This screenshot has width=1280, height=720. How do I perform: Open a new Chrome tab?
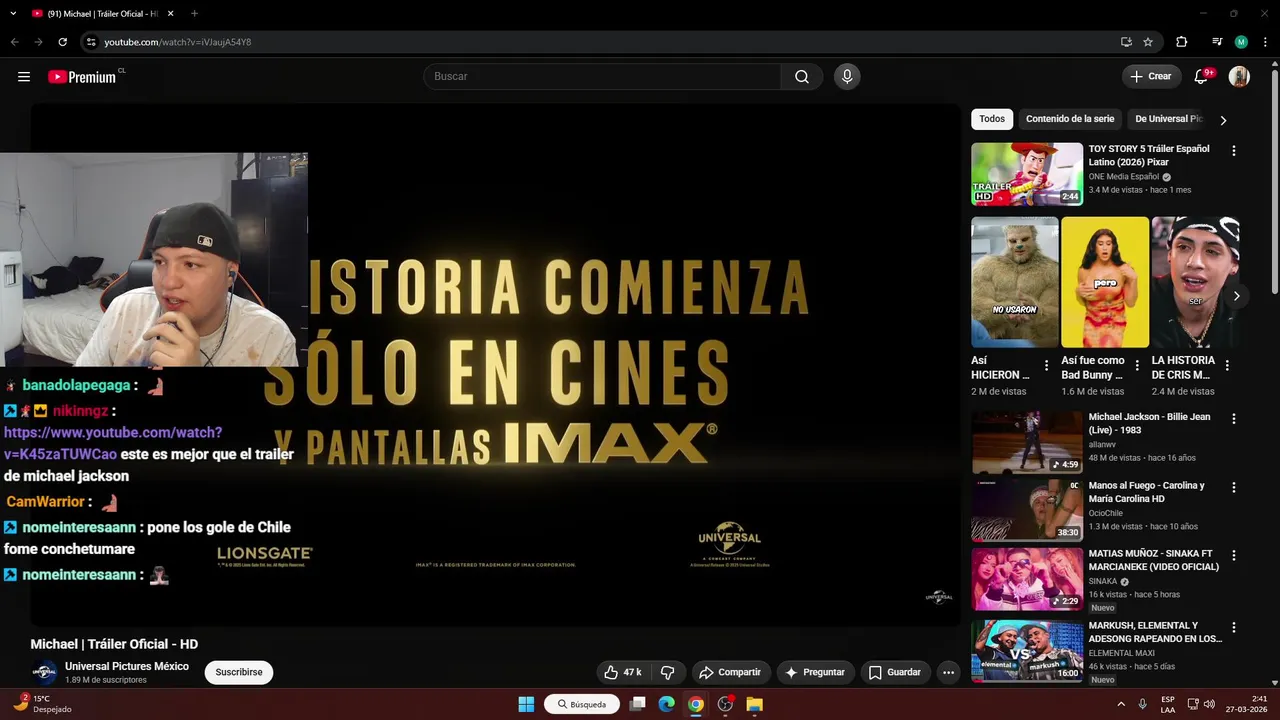pos(194,14)
